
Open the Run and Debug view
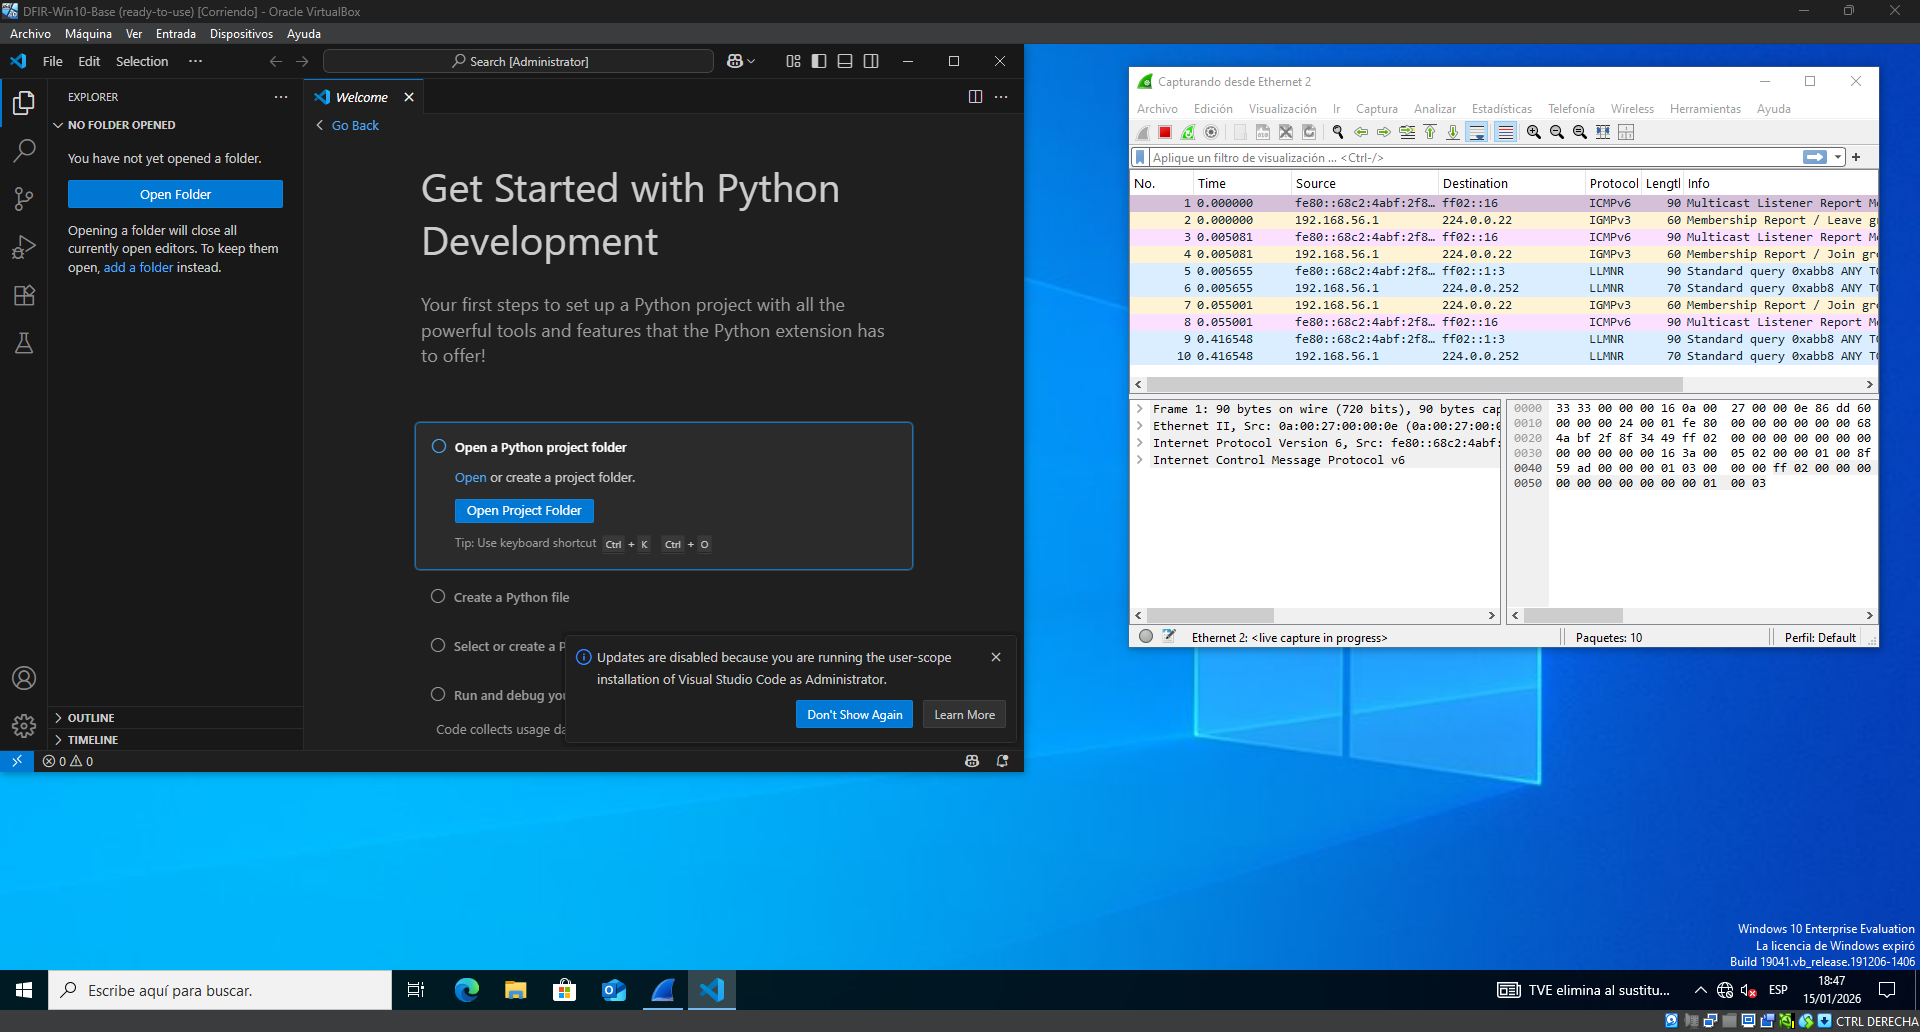click(x=24, y=247)
